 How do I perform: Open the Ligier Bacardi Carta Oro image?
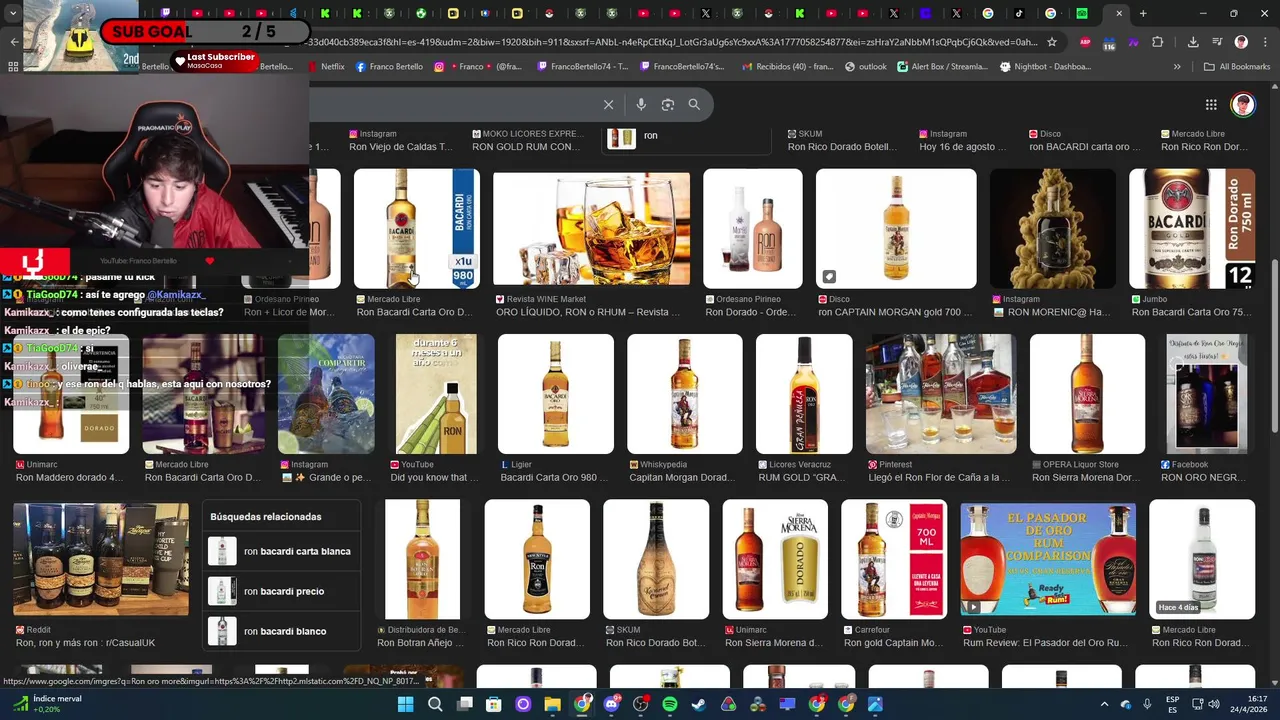pyautogui.click(x=555, y=394)
